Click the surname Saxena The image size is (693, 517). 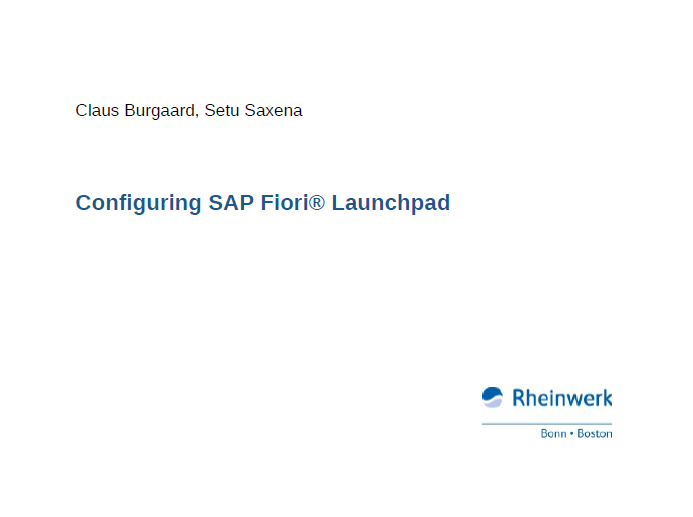tap(274, 110)
